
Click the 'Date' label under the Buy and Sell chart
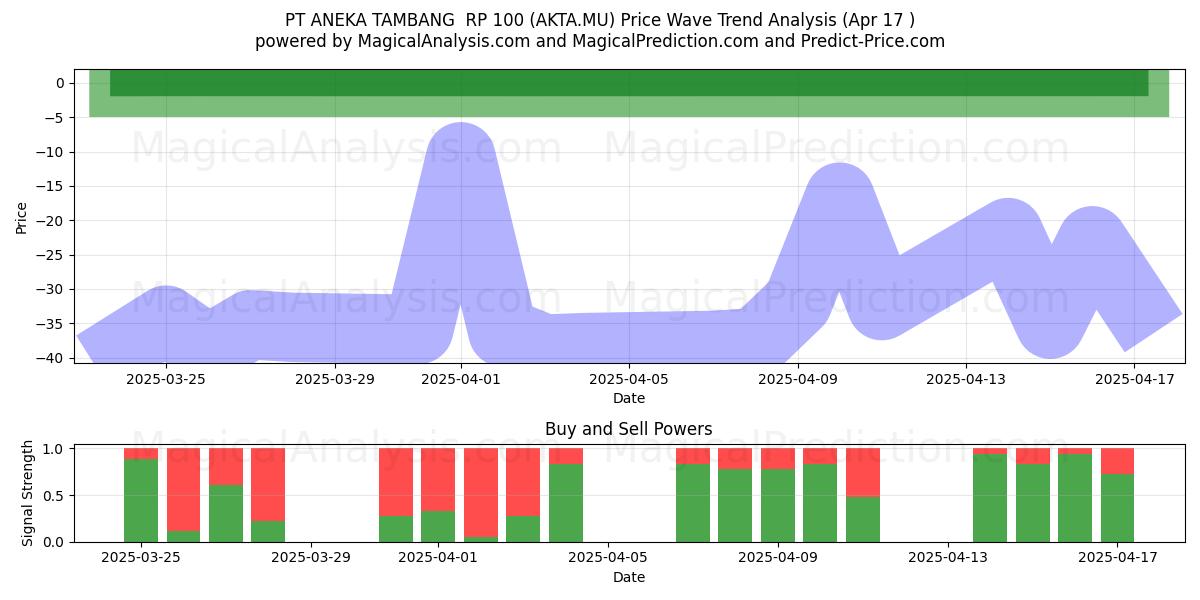tap(629, 577)
